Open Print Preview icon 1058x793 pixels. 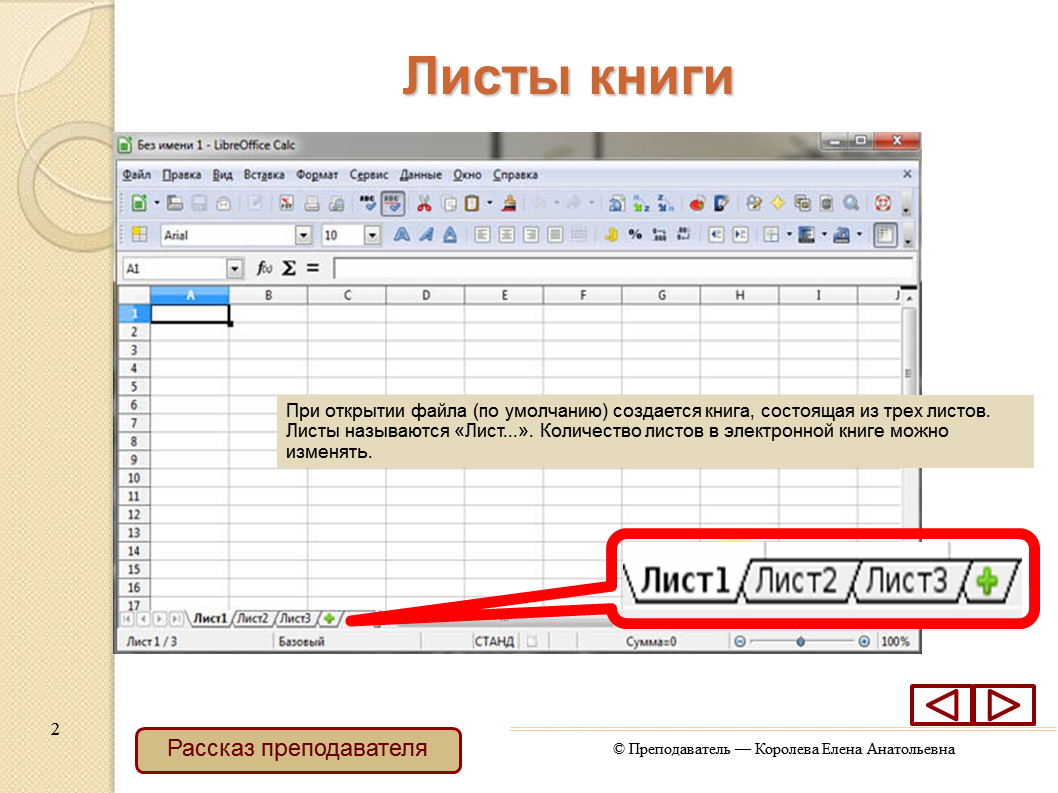[x=336, y=203]
